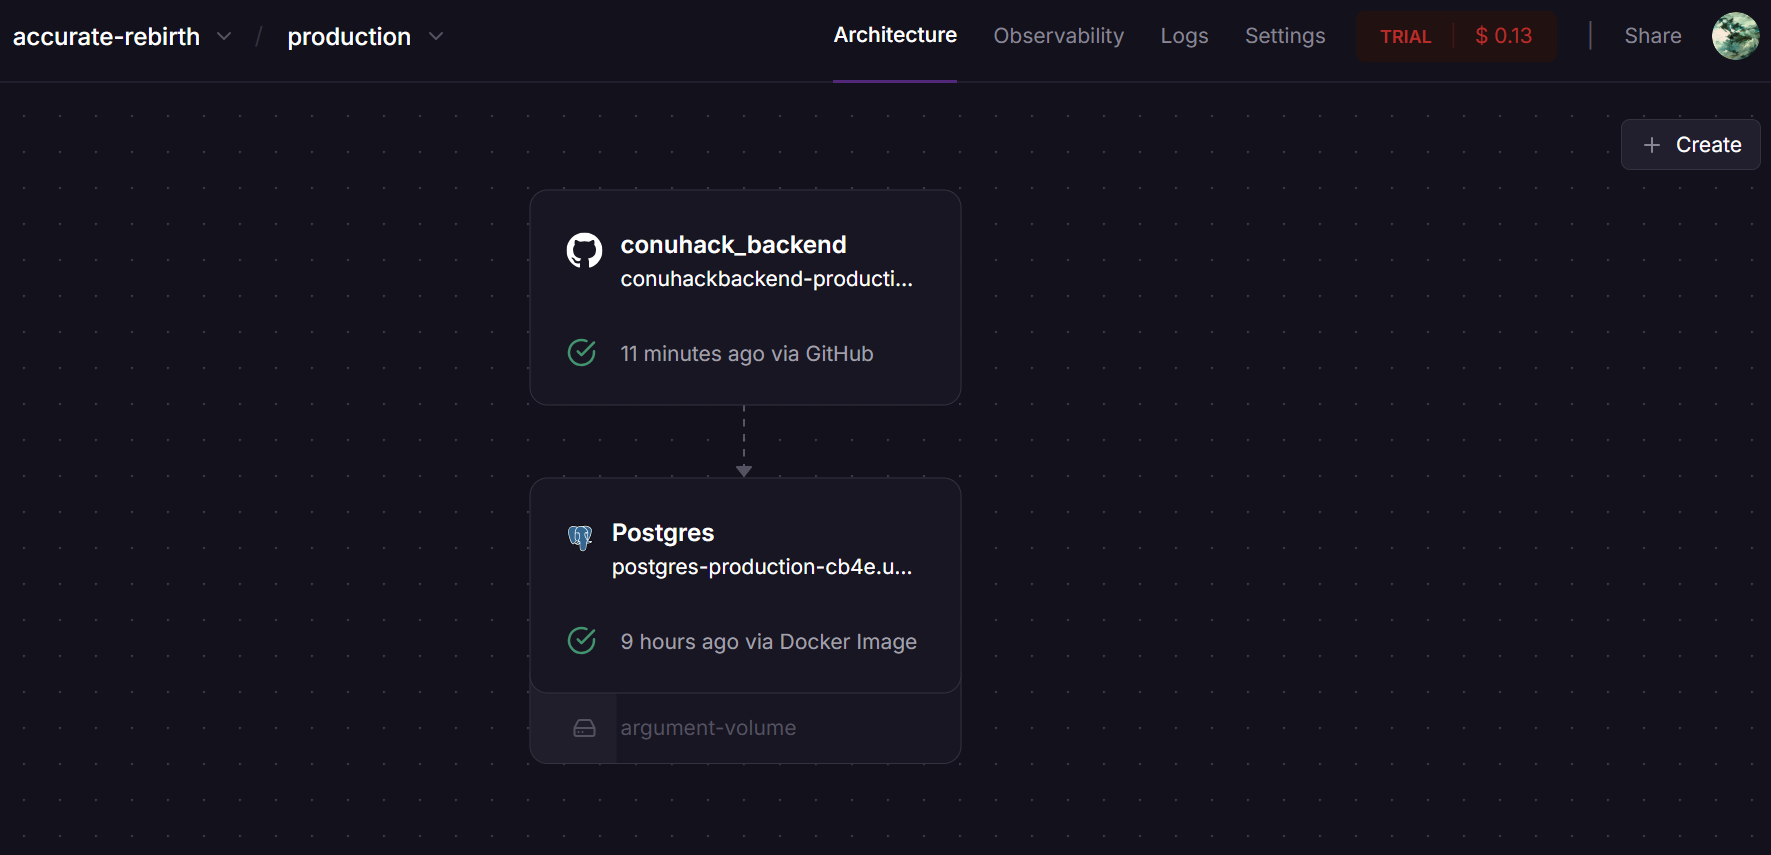
Task: Click the success checkmark on conuhack_backend card
Action: coord(582,352)
